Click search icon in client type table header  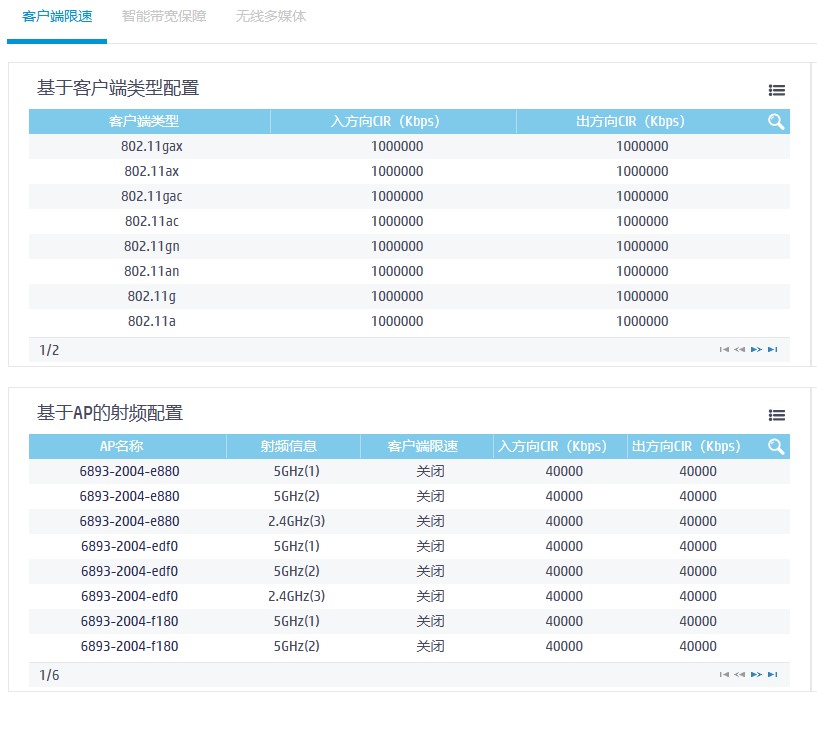click(x=776, y=122)
